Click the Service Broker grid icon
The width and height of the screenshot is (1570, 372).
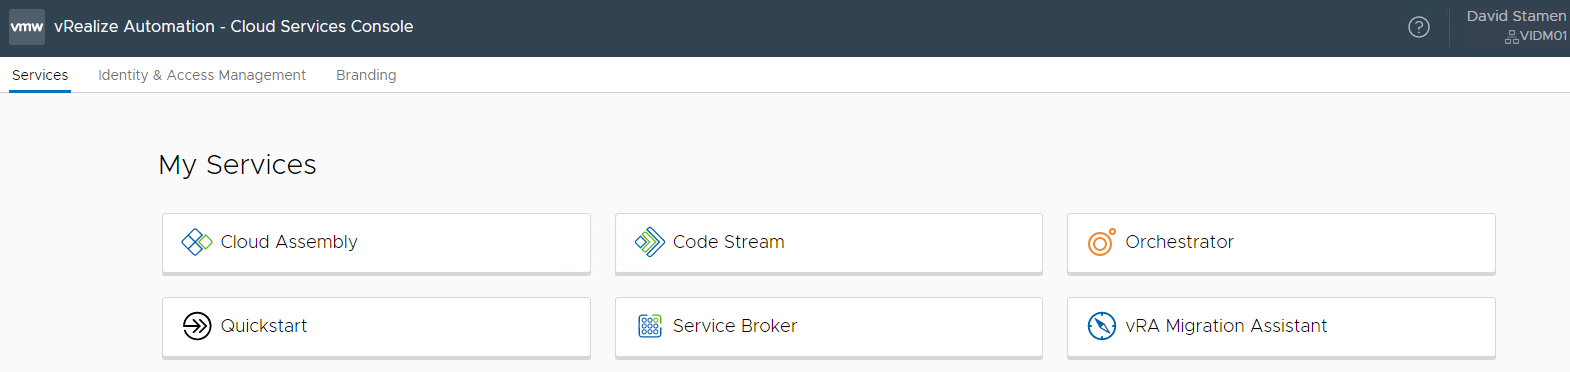pyautogui.click(x=650, y=326)
